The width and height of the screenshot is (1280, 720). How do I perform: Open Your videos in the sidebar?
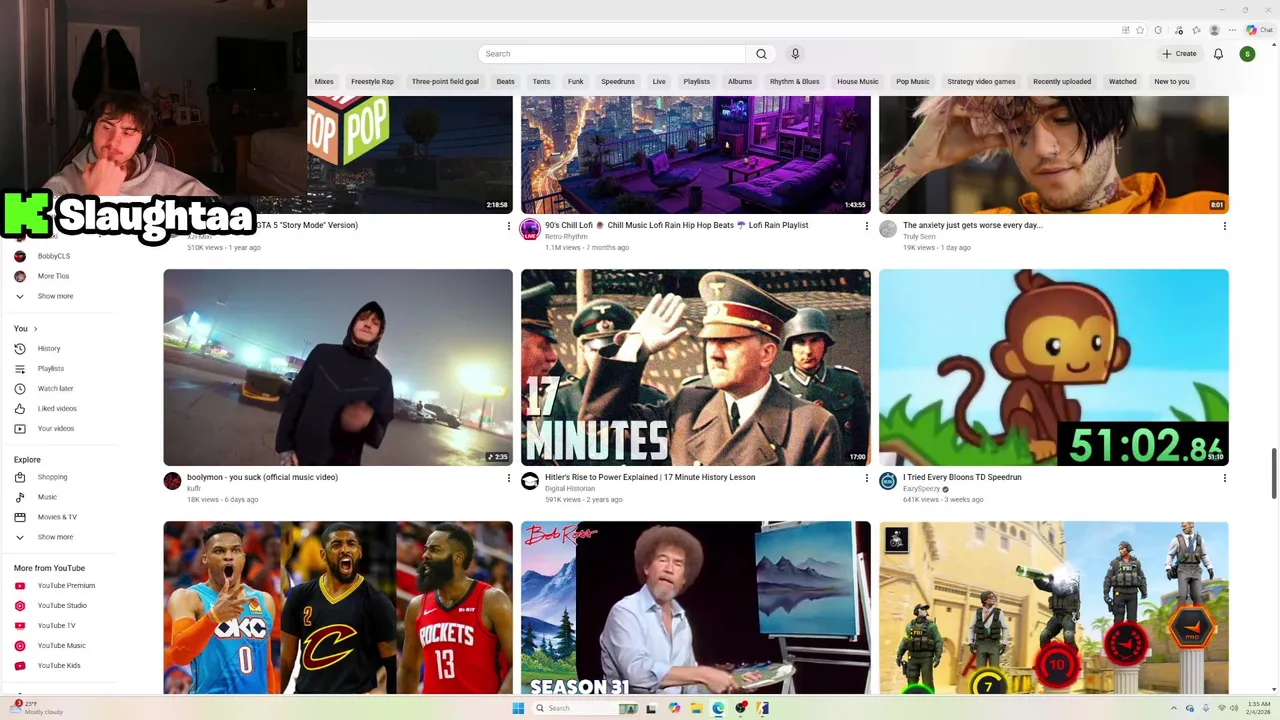[x=56, y=428]
